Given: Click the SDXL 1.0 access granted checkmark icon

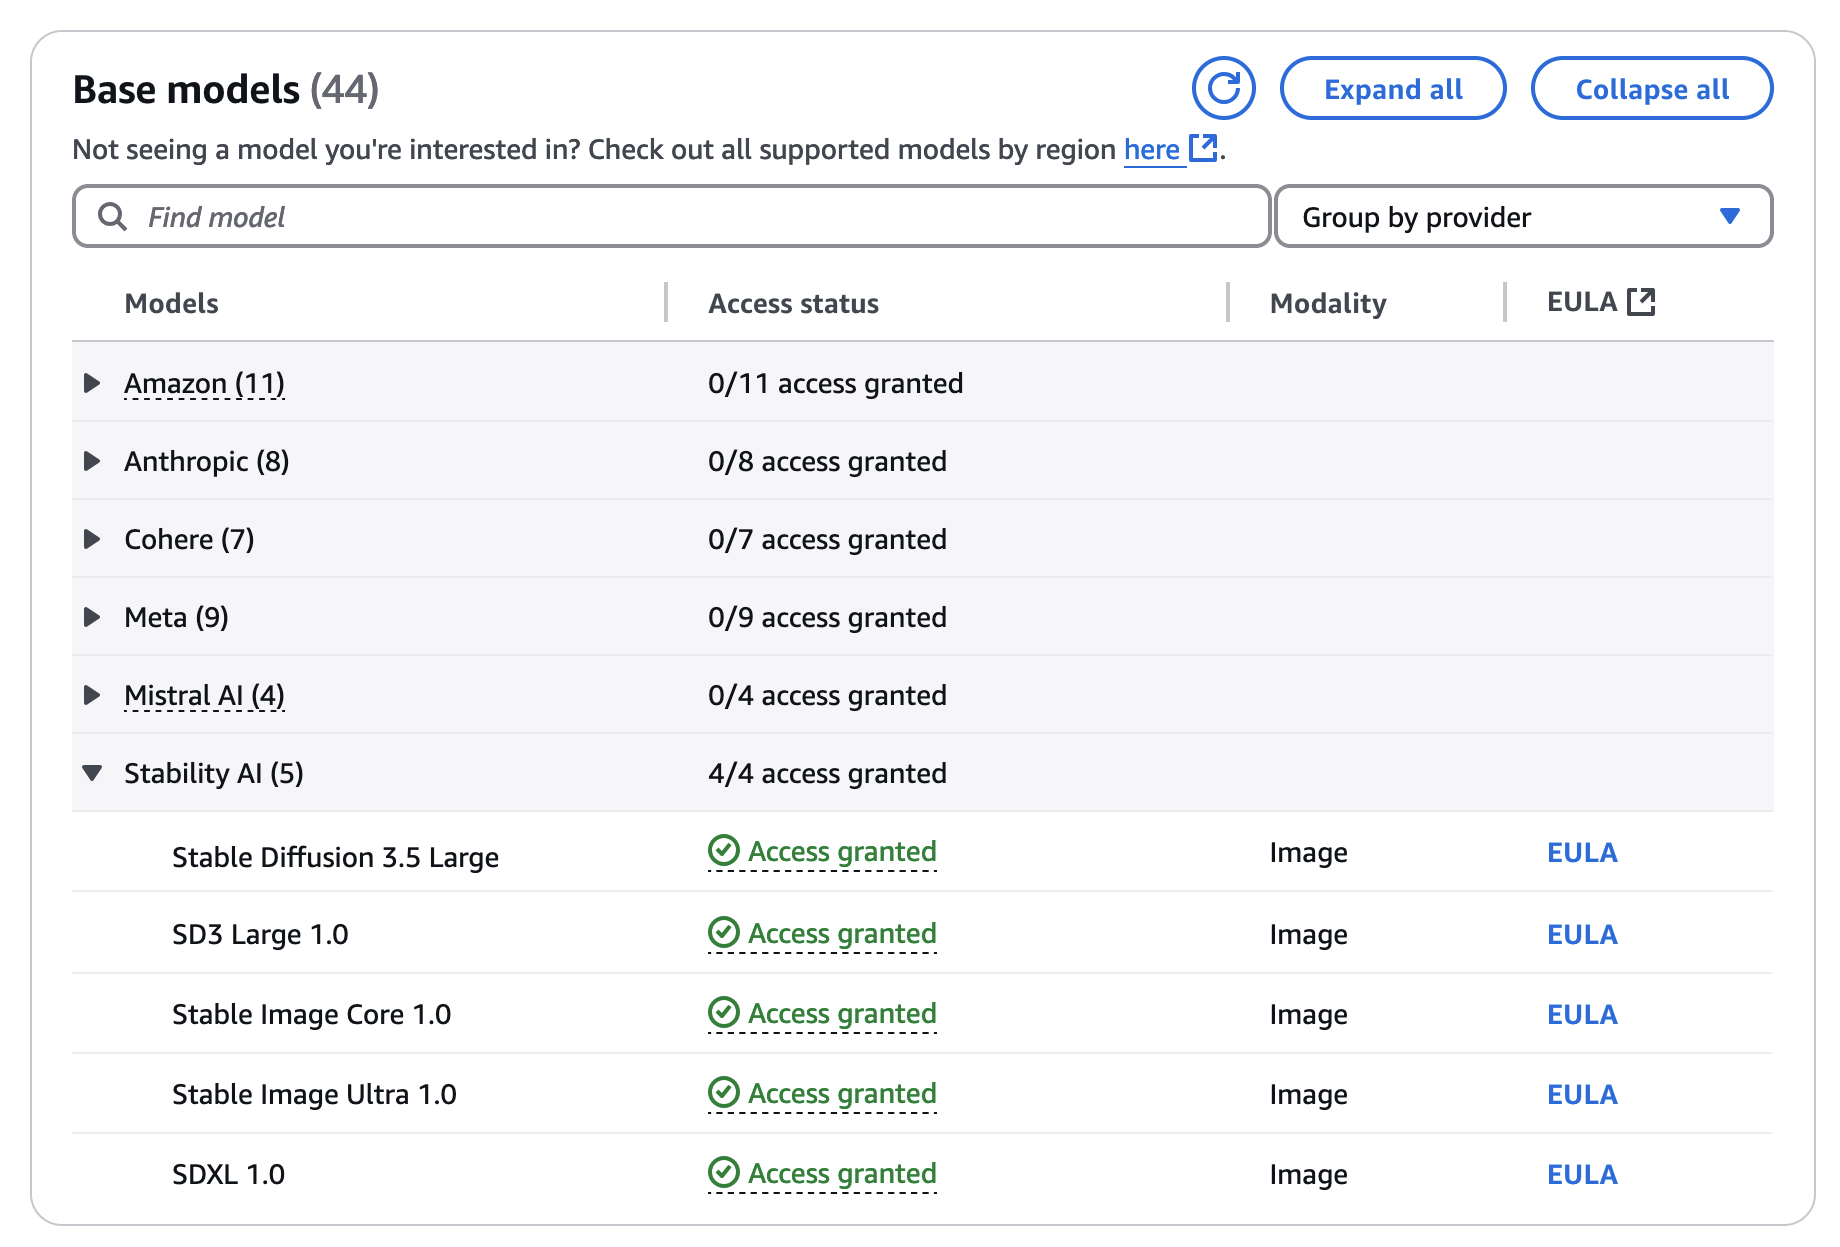Looking at the screenshot, I should pyautogui.click(x=723, y=1172).
